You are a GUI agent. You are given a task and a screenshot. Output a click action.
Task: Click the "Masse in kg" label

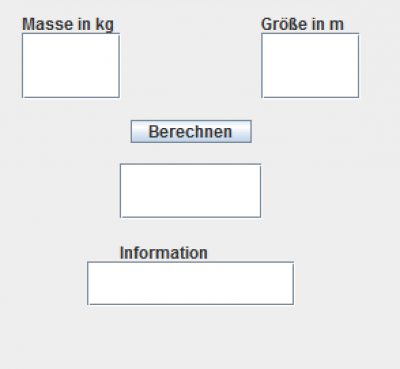point(68,25)
